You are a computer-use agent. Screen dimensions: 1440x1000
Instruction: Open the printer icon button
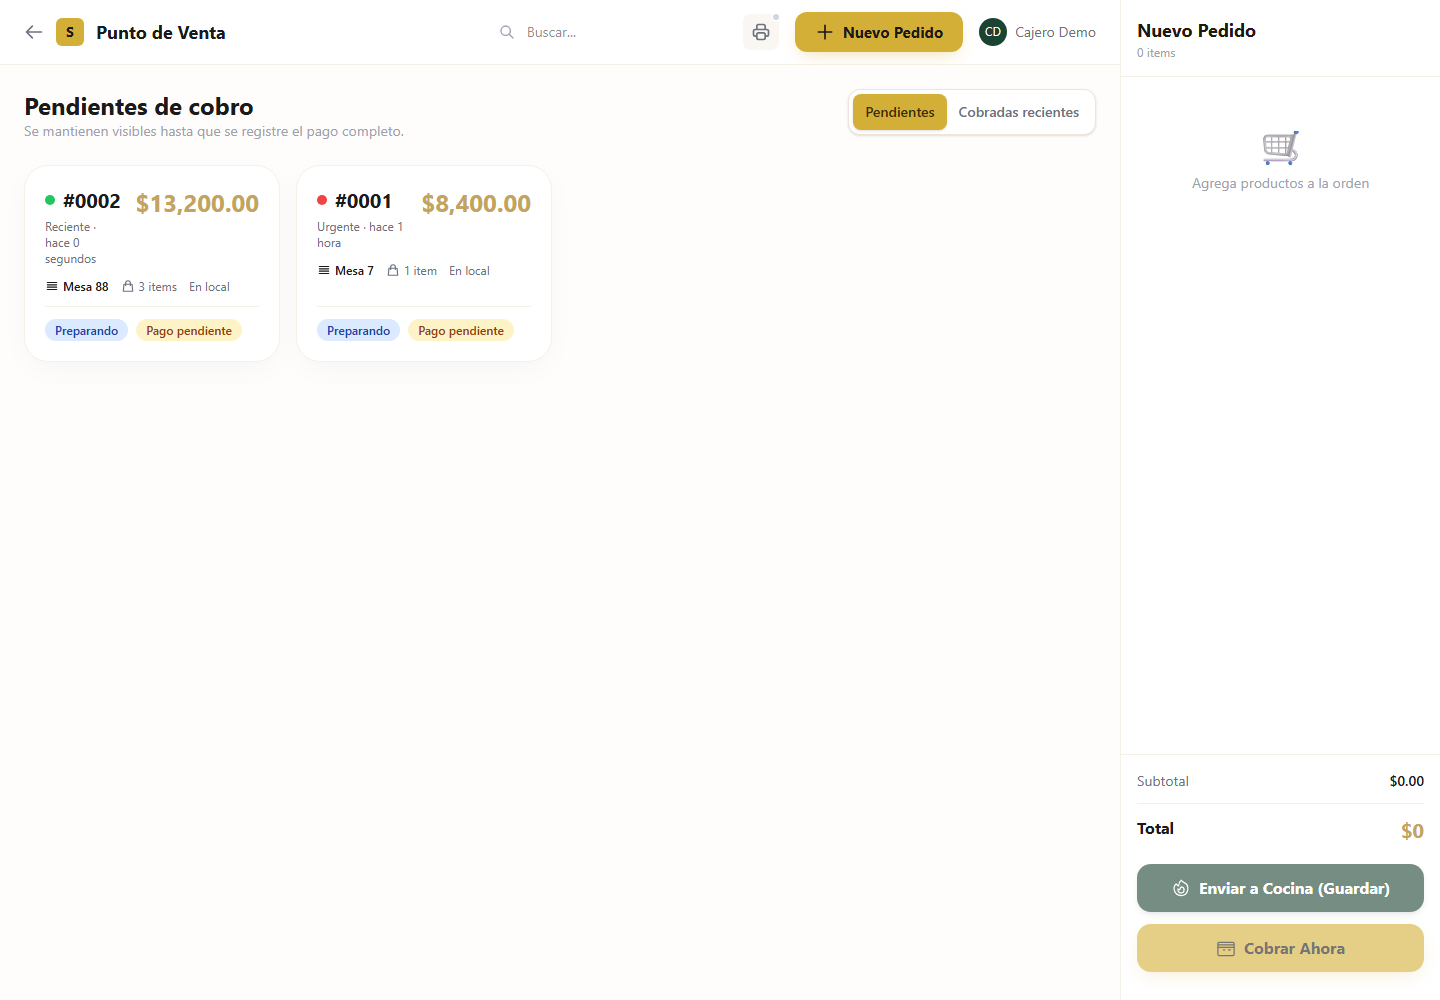(761, 32)
